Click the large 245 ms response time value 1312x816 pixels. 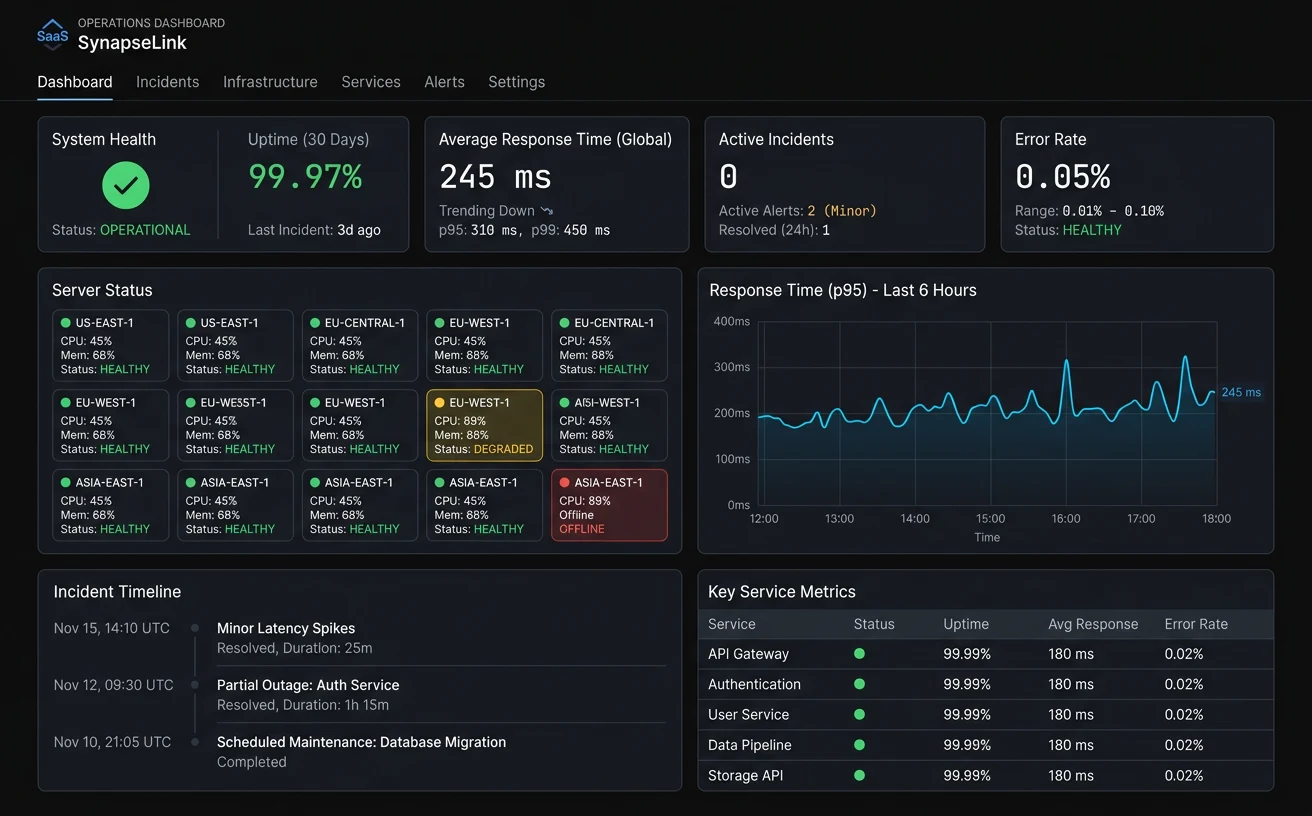point(495,177)
